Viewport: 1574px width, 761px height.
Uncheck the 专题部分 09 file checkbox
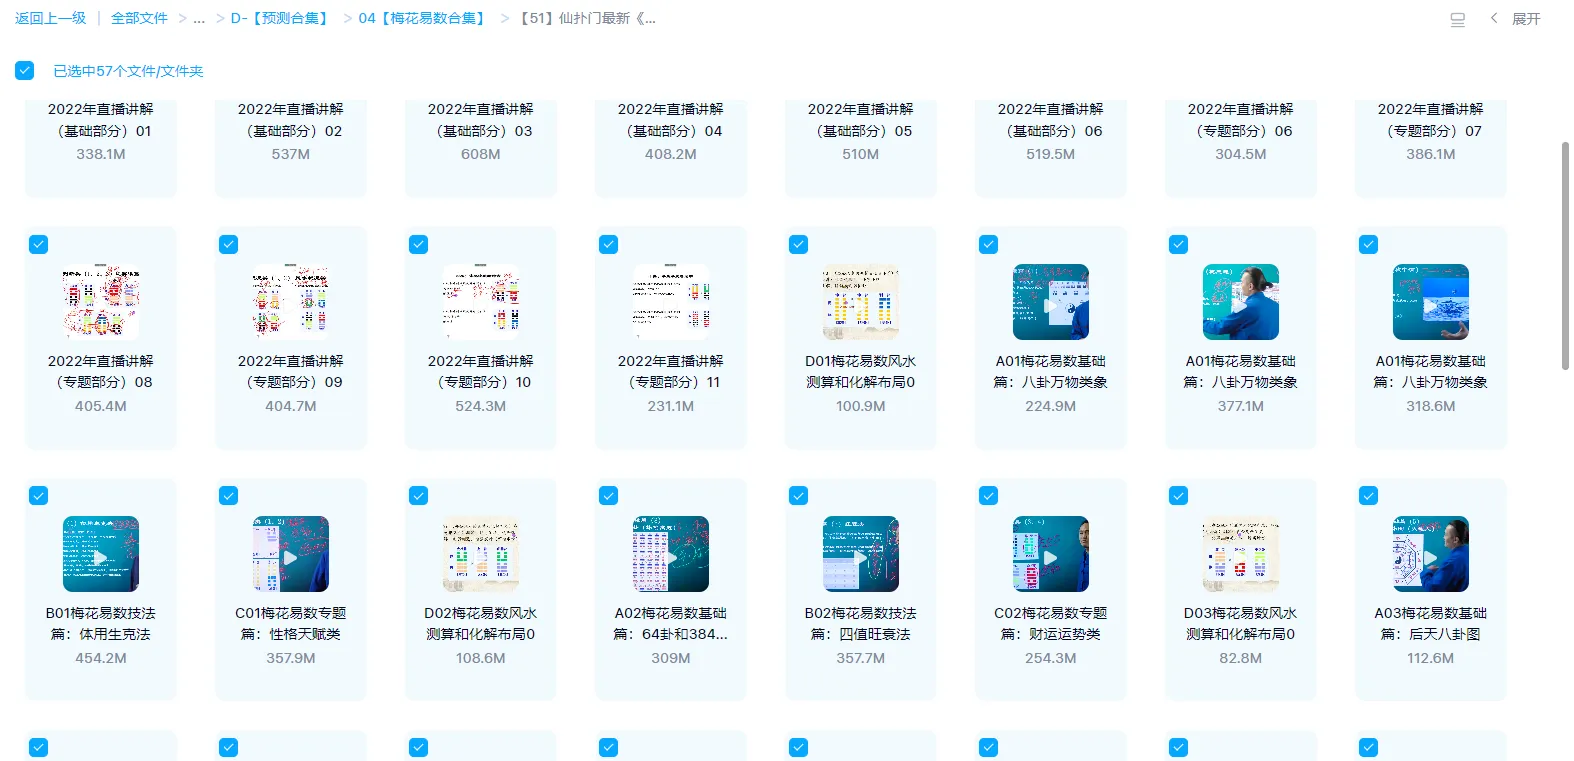[x=229, y=244]
